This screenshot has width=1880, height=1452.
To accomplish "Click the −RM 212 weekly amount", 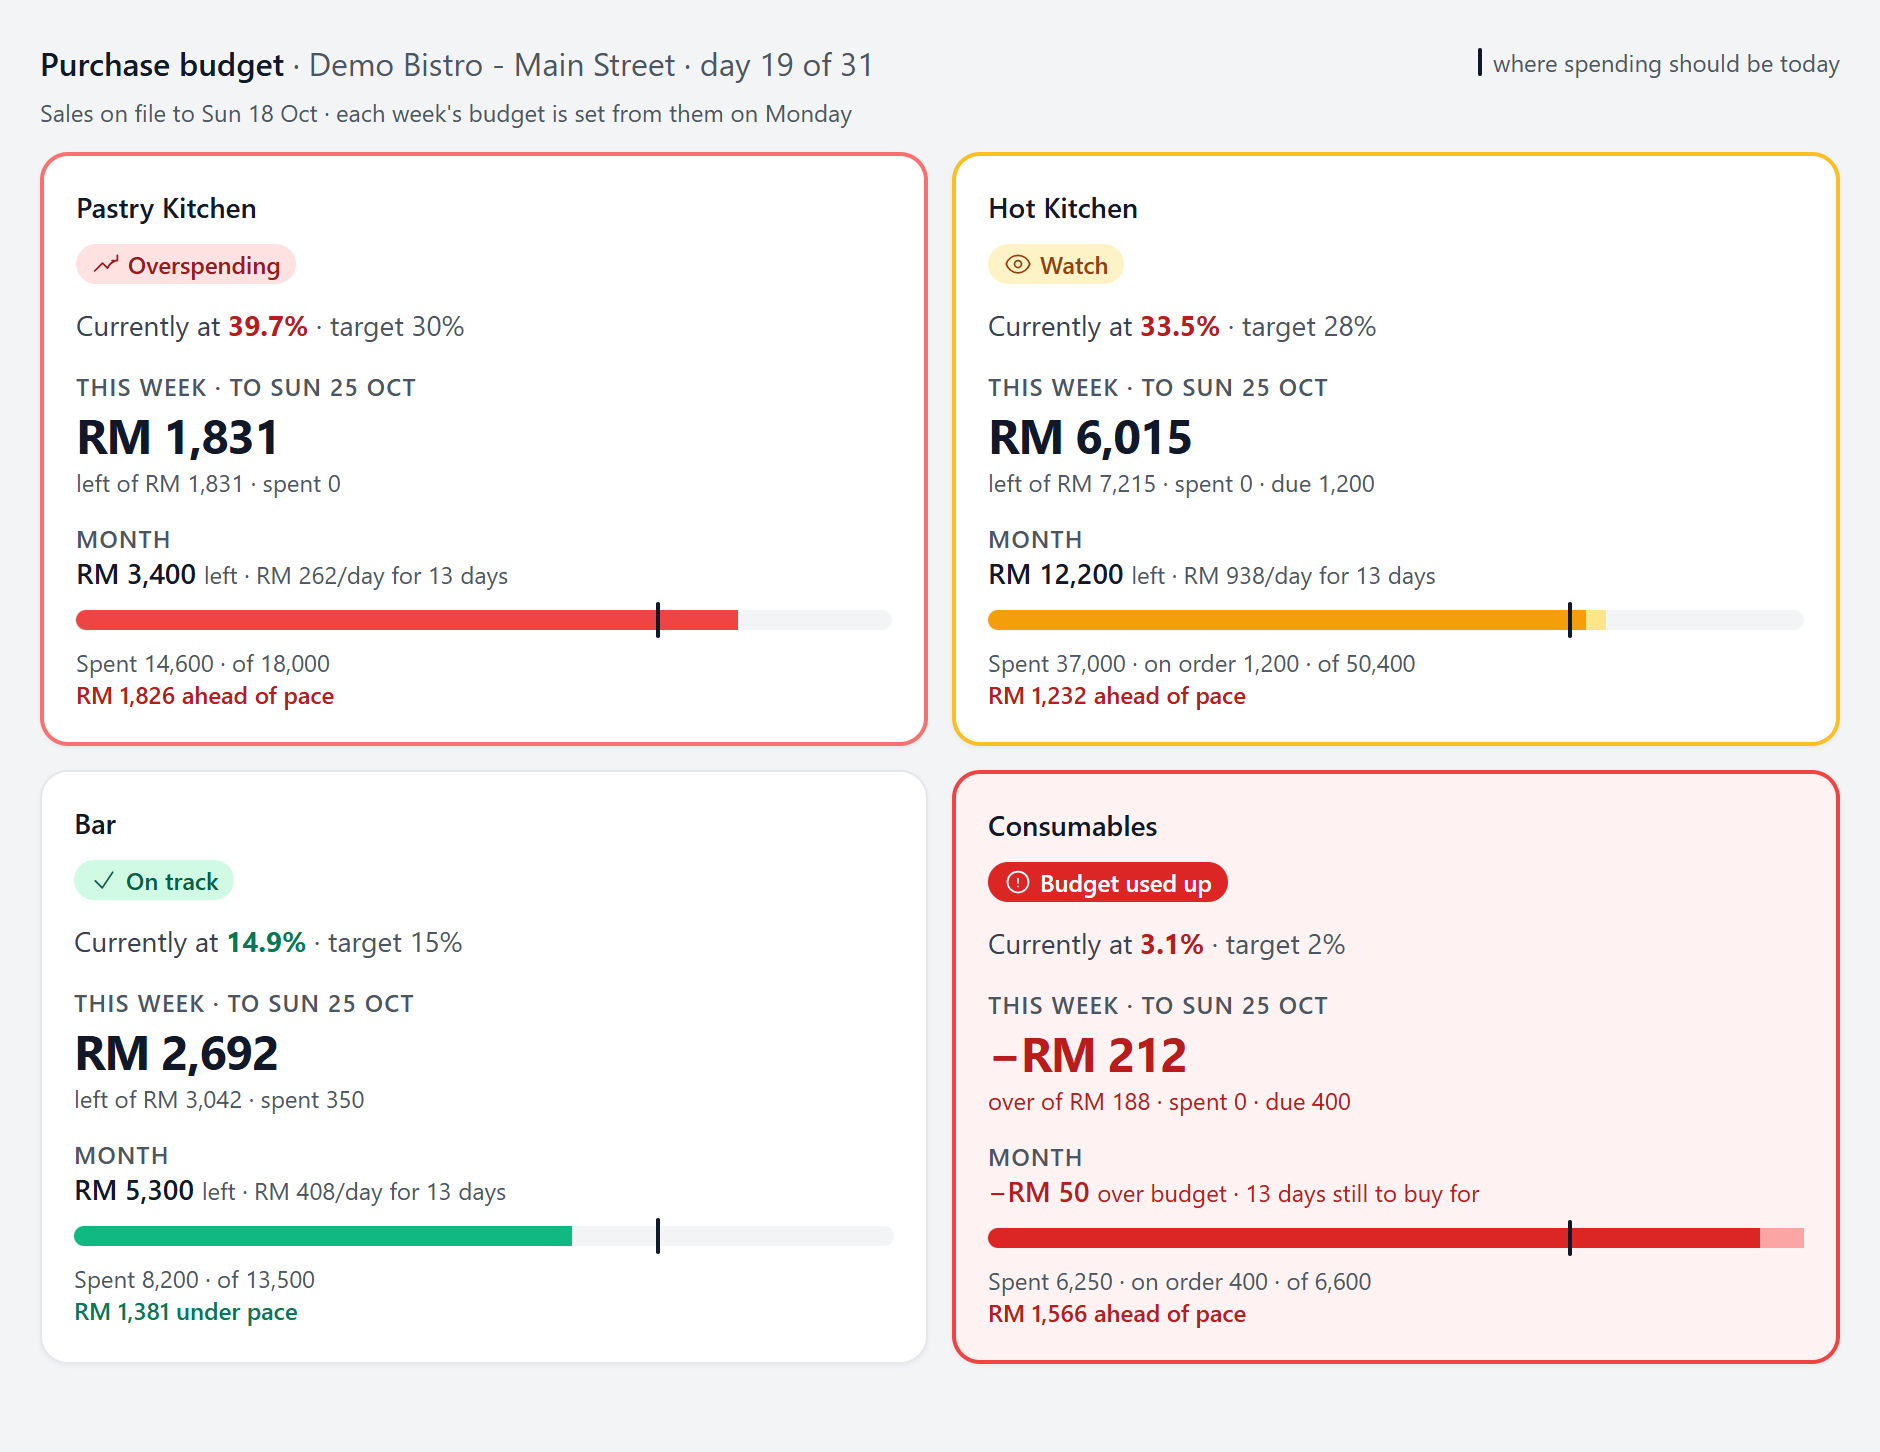I will pos(1087,1056).
